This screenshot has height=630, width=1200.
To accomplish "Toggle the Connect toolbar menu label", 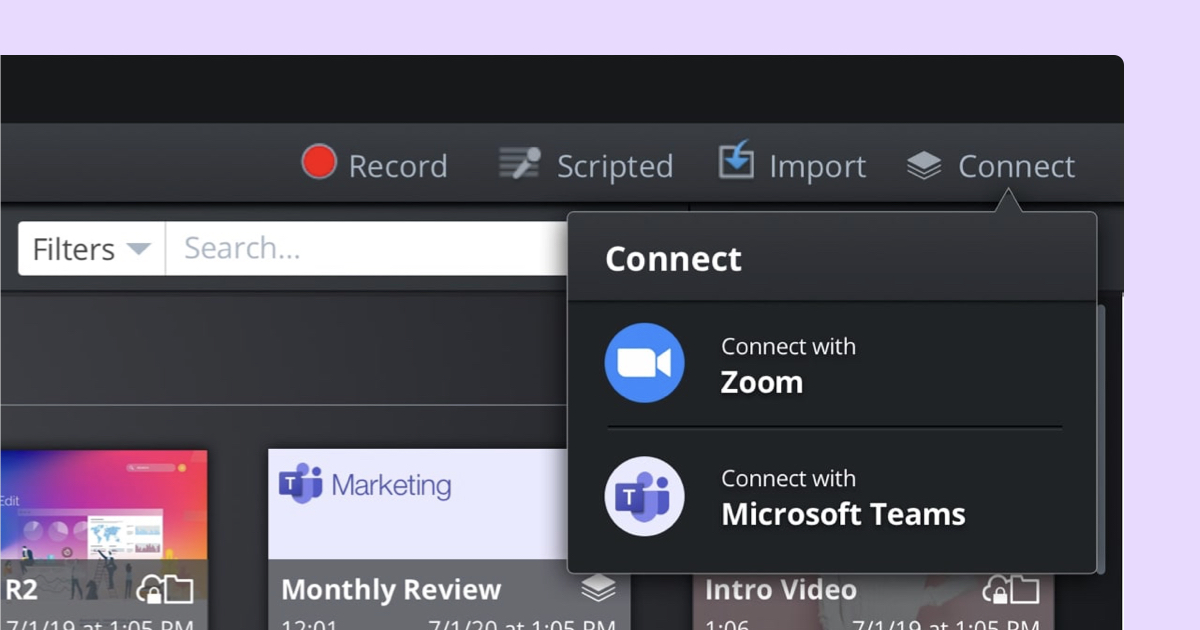I will [1016, 166].
